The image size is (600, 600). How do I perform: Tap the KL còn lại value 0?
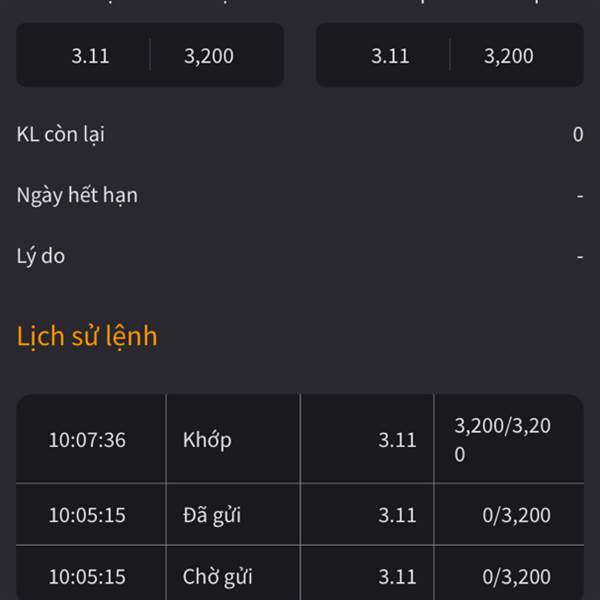pos(578,135)
